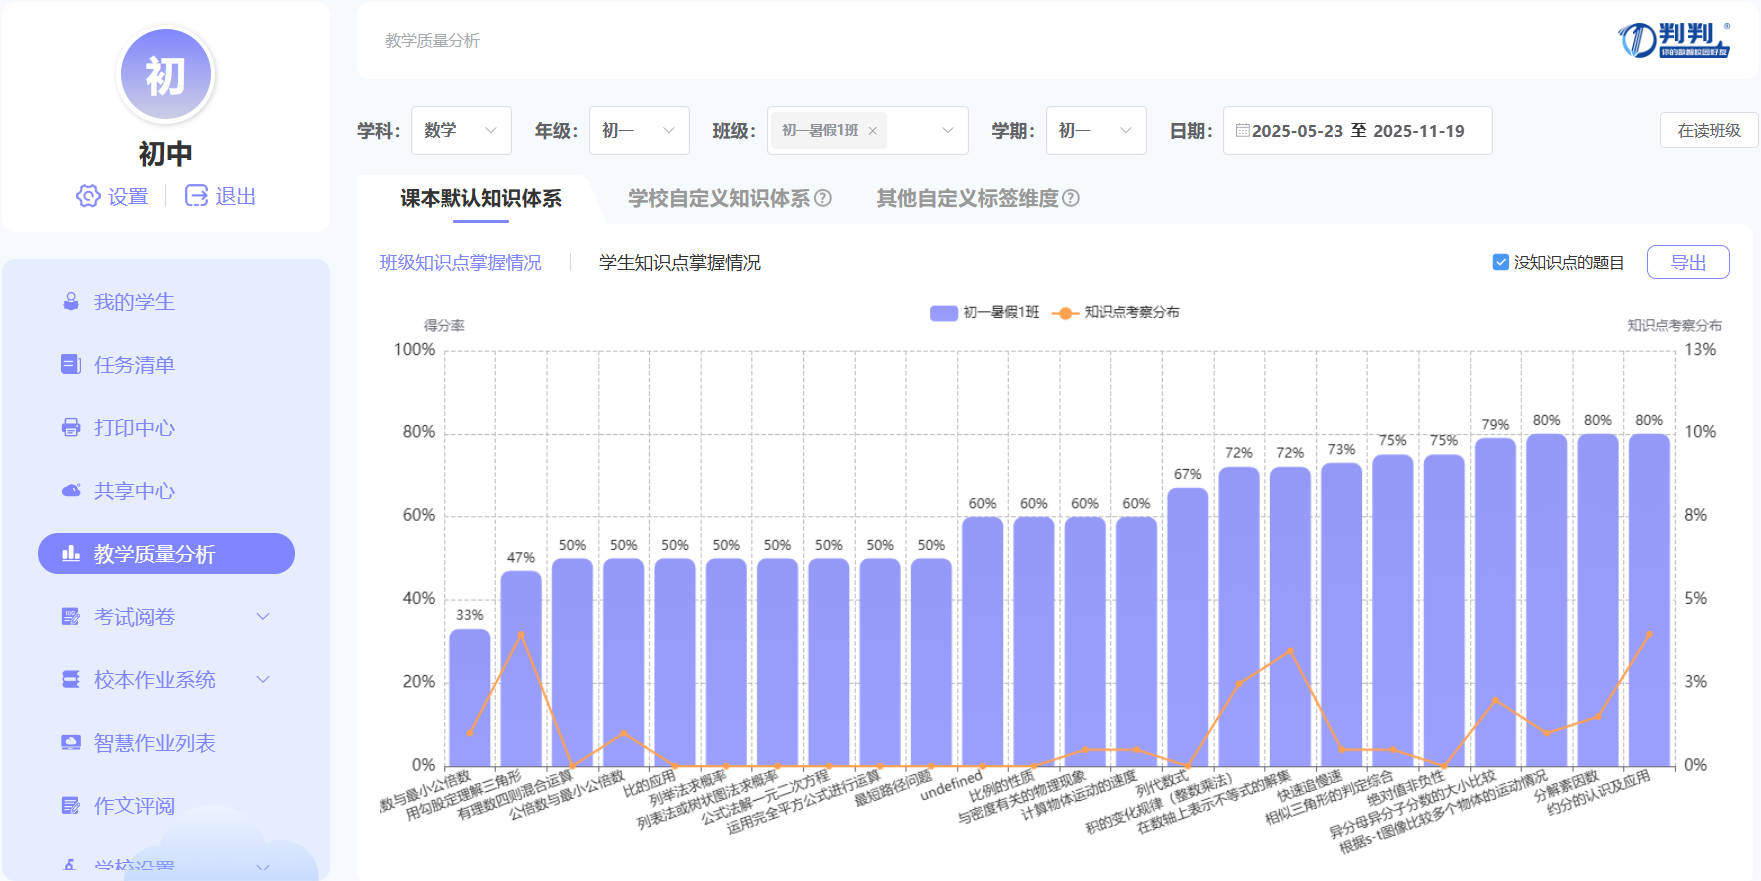Switch to 其他自定义标签维度 tab
The height and width of the screenshot is (881, 1761).
point(967,198)
